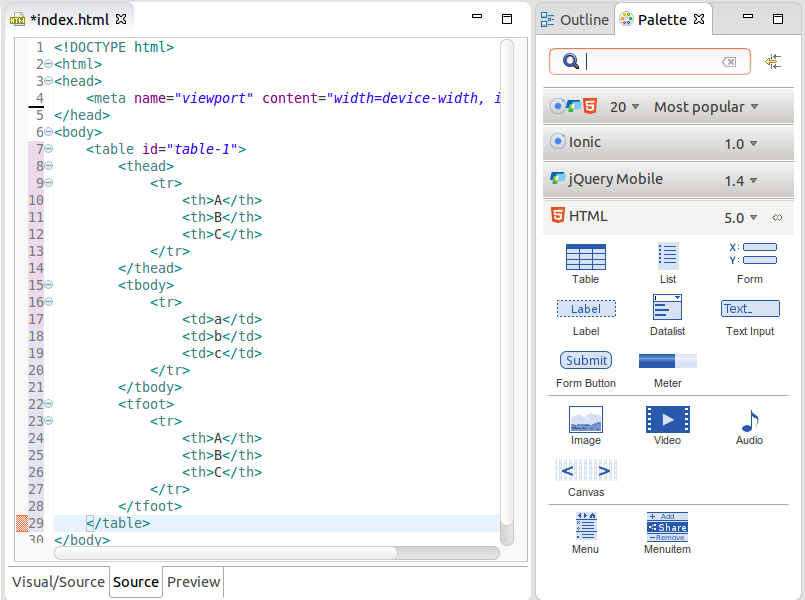This screenshot has height=600, width=805.
Task: Pick the List widget icon
Action: point(668,255)
